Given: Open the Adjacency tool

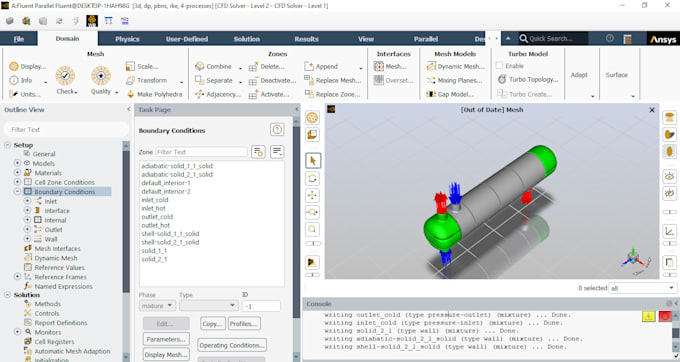Looking at the screenshot, I should (x=217, y=94).
